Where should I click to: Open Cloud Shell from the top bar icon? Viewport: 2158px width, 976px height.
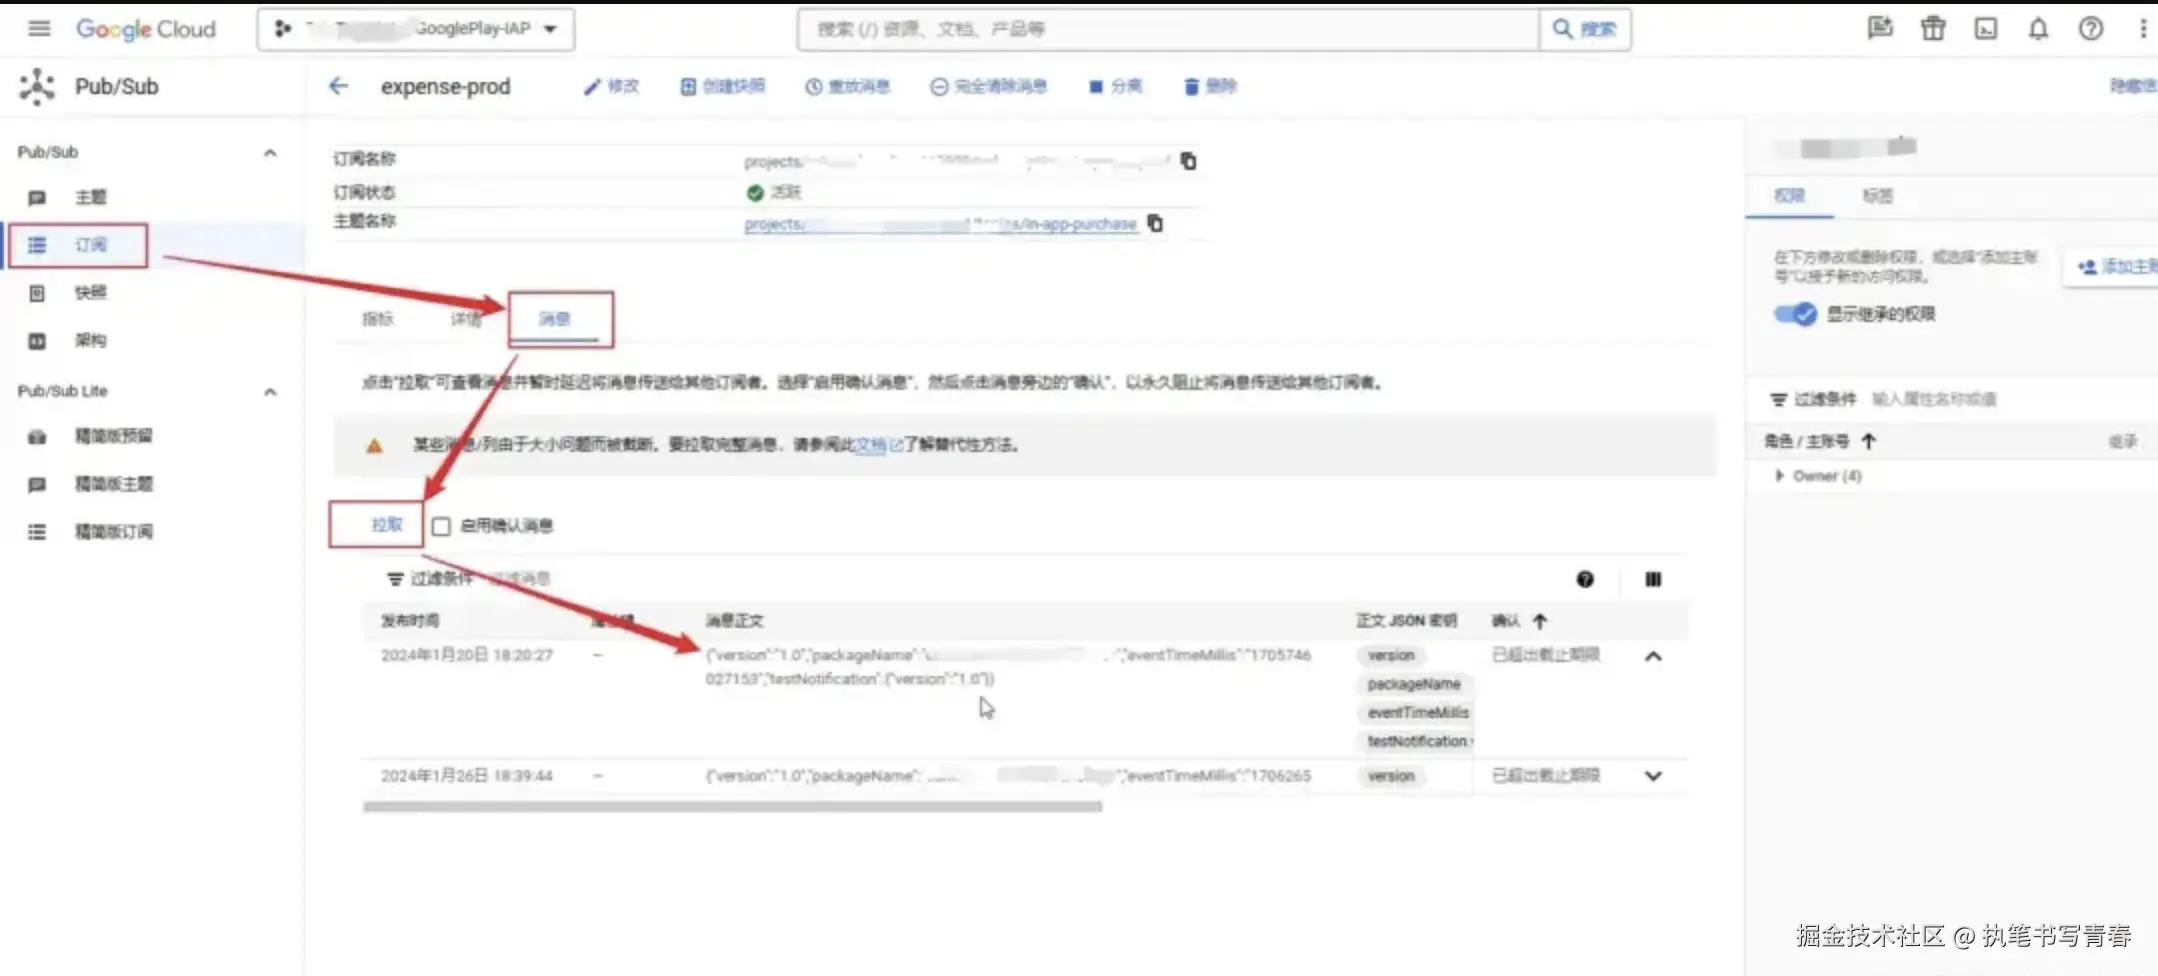pyautogui.click(x=1986, y=29)
